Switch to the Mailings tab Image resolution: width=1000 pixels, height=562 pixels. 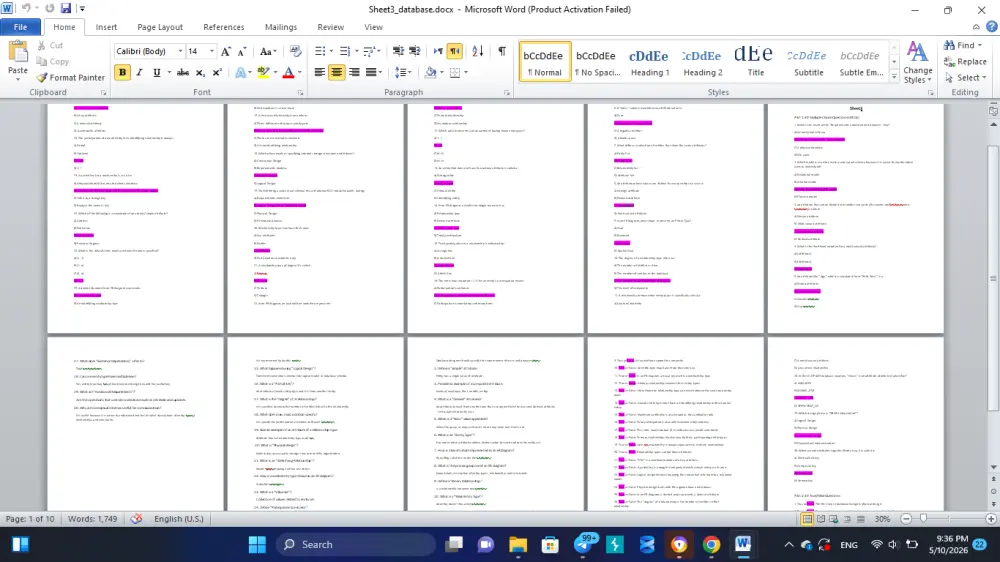pos(281,27)
